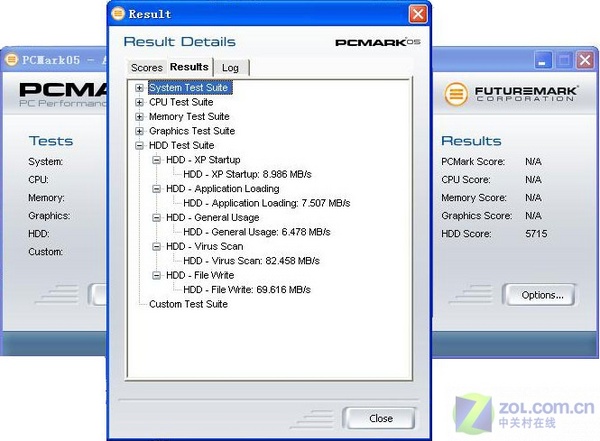Select the HDD Test Suite row

[182, 146]
